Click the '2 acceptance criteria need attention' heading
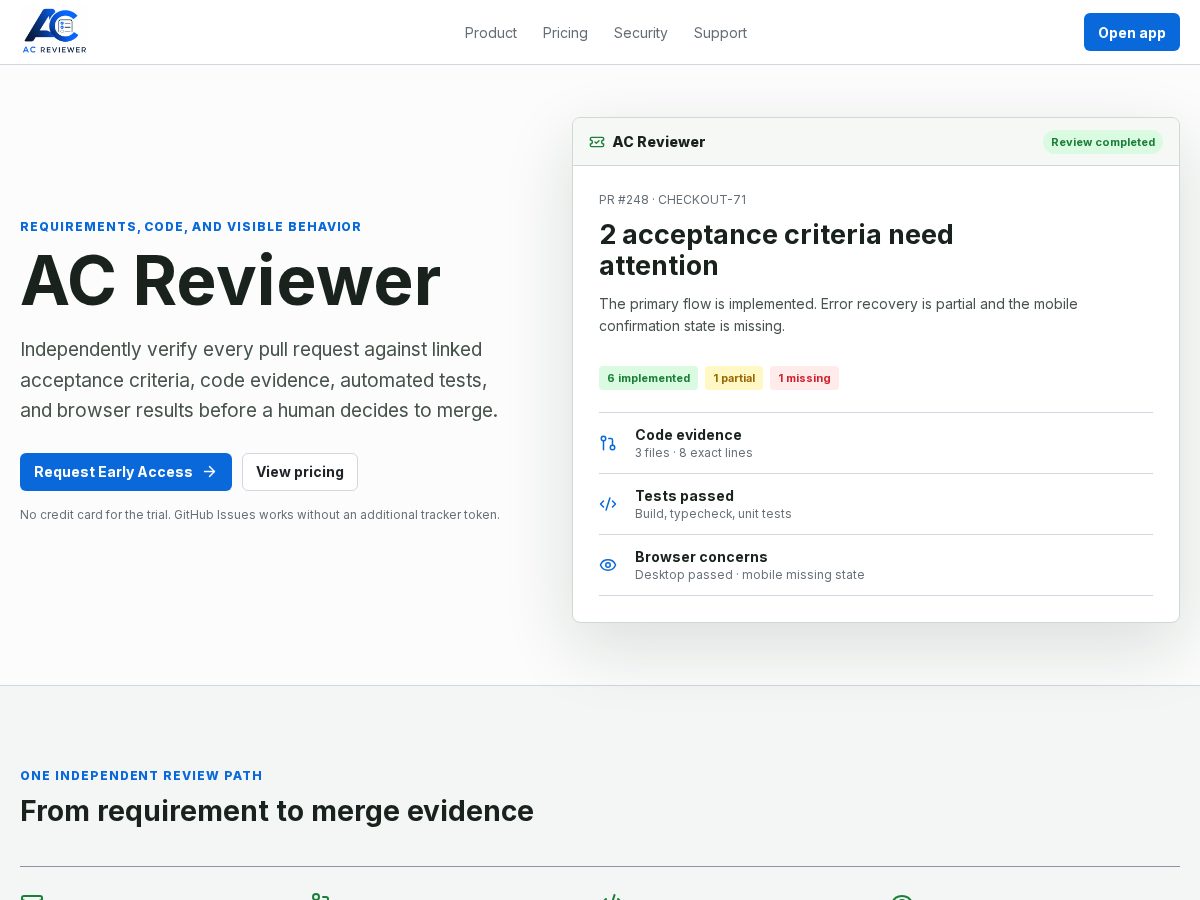 [776, 250]
